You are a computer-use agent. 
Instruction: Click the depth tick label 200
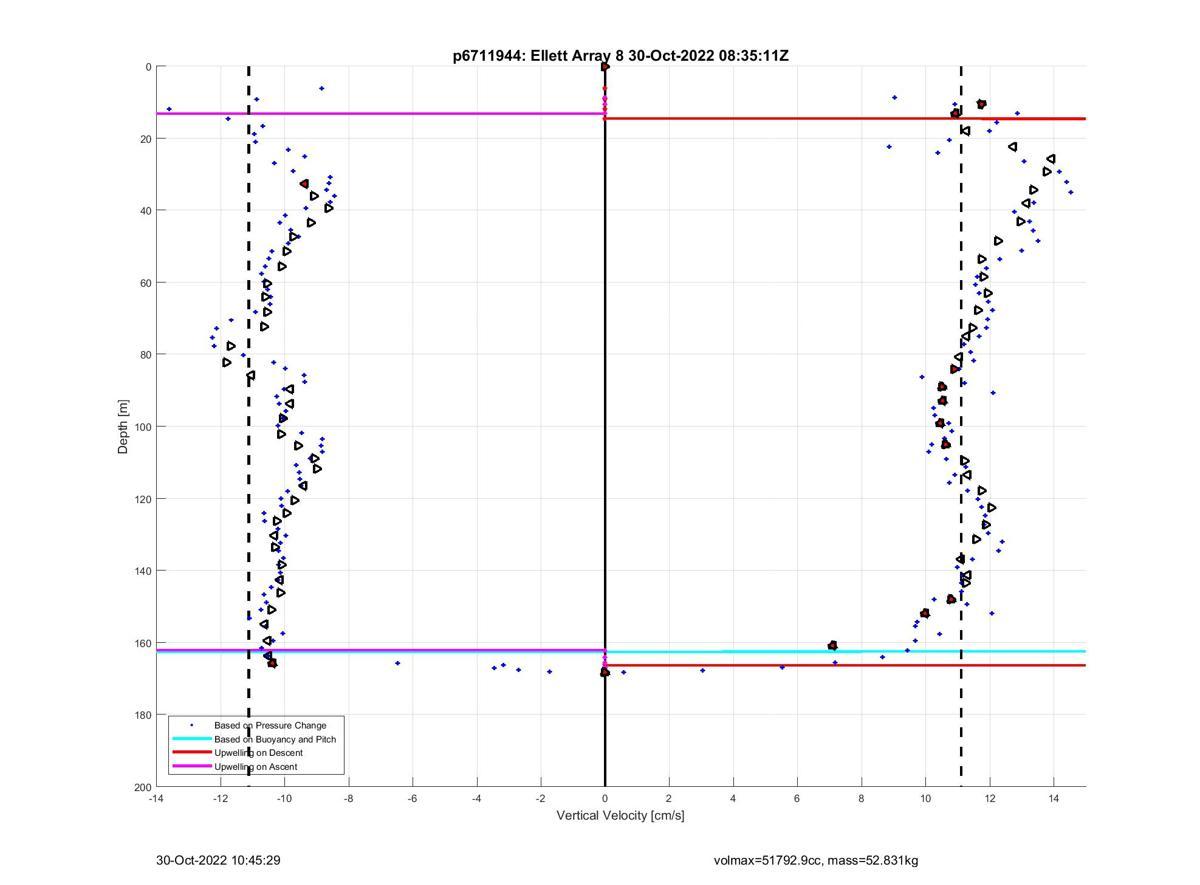pyautogui.click(x=142, y=787)
